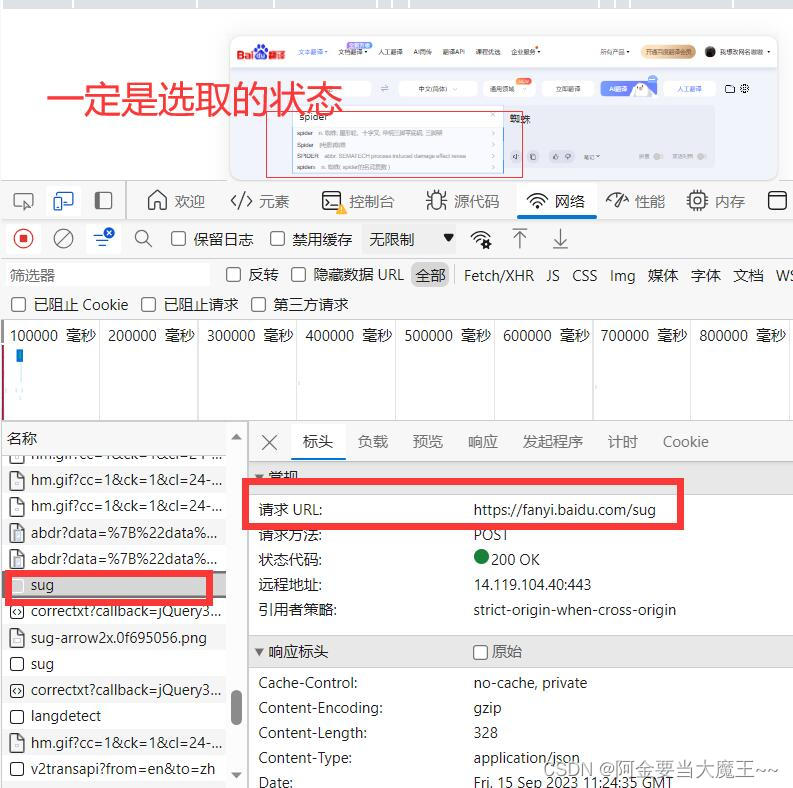Open the Initiator (发起程序) detail tab
Viewport: 793px width, 788px height.
point(553,442)
